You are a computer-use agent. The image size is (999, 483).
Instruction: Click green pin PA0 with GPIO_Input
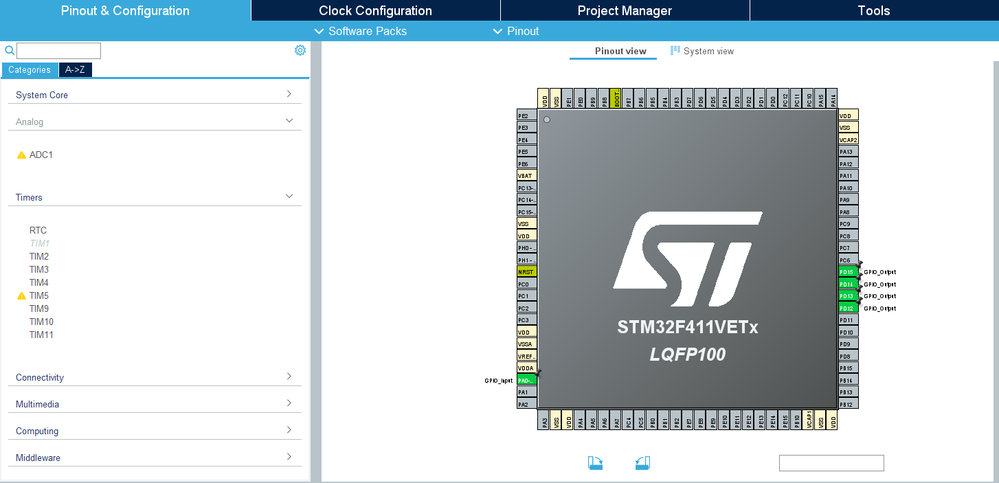pyautogui.click(x=527, y=380)
